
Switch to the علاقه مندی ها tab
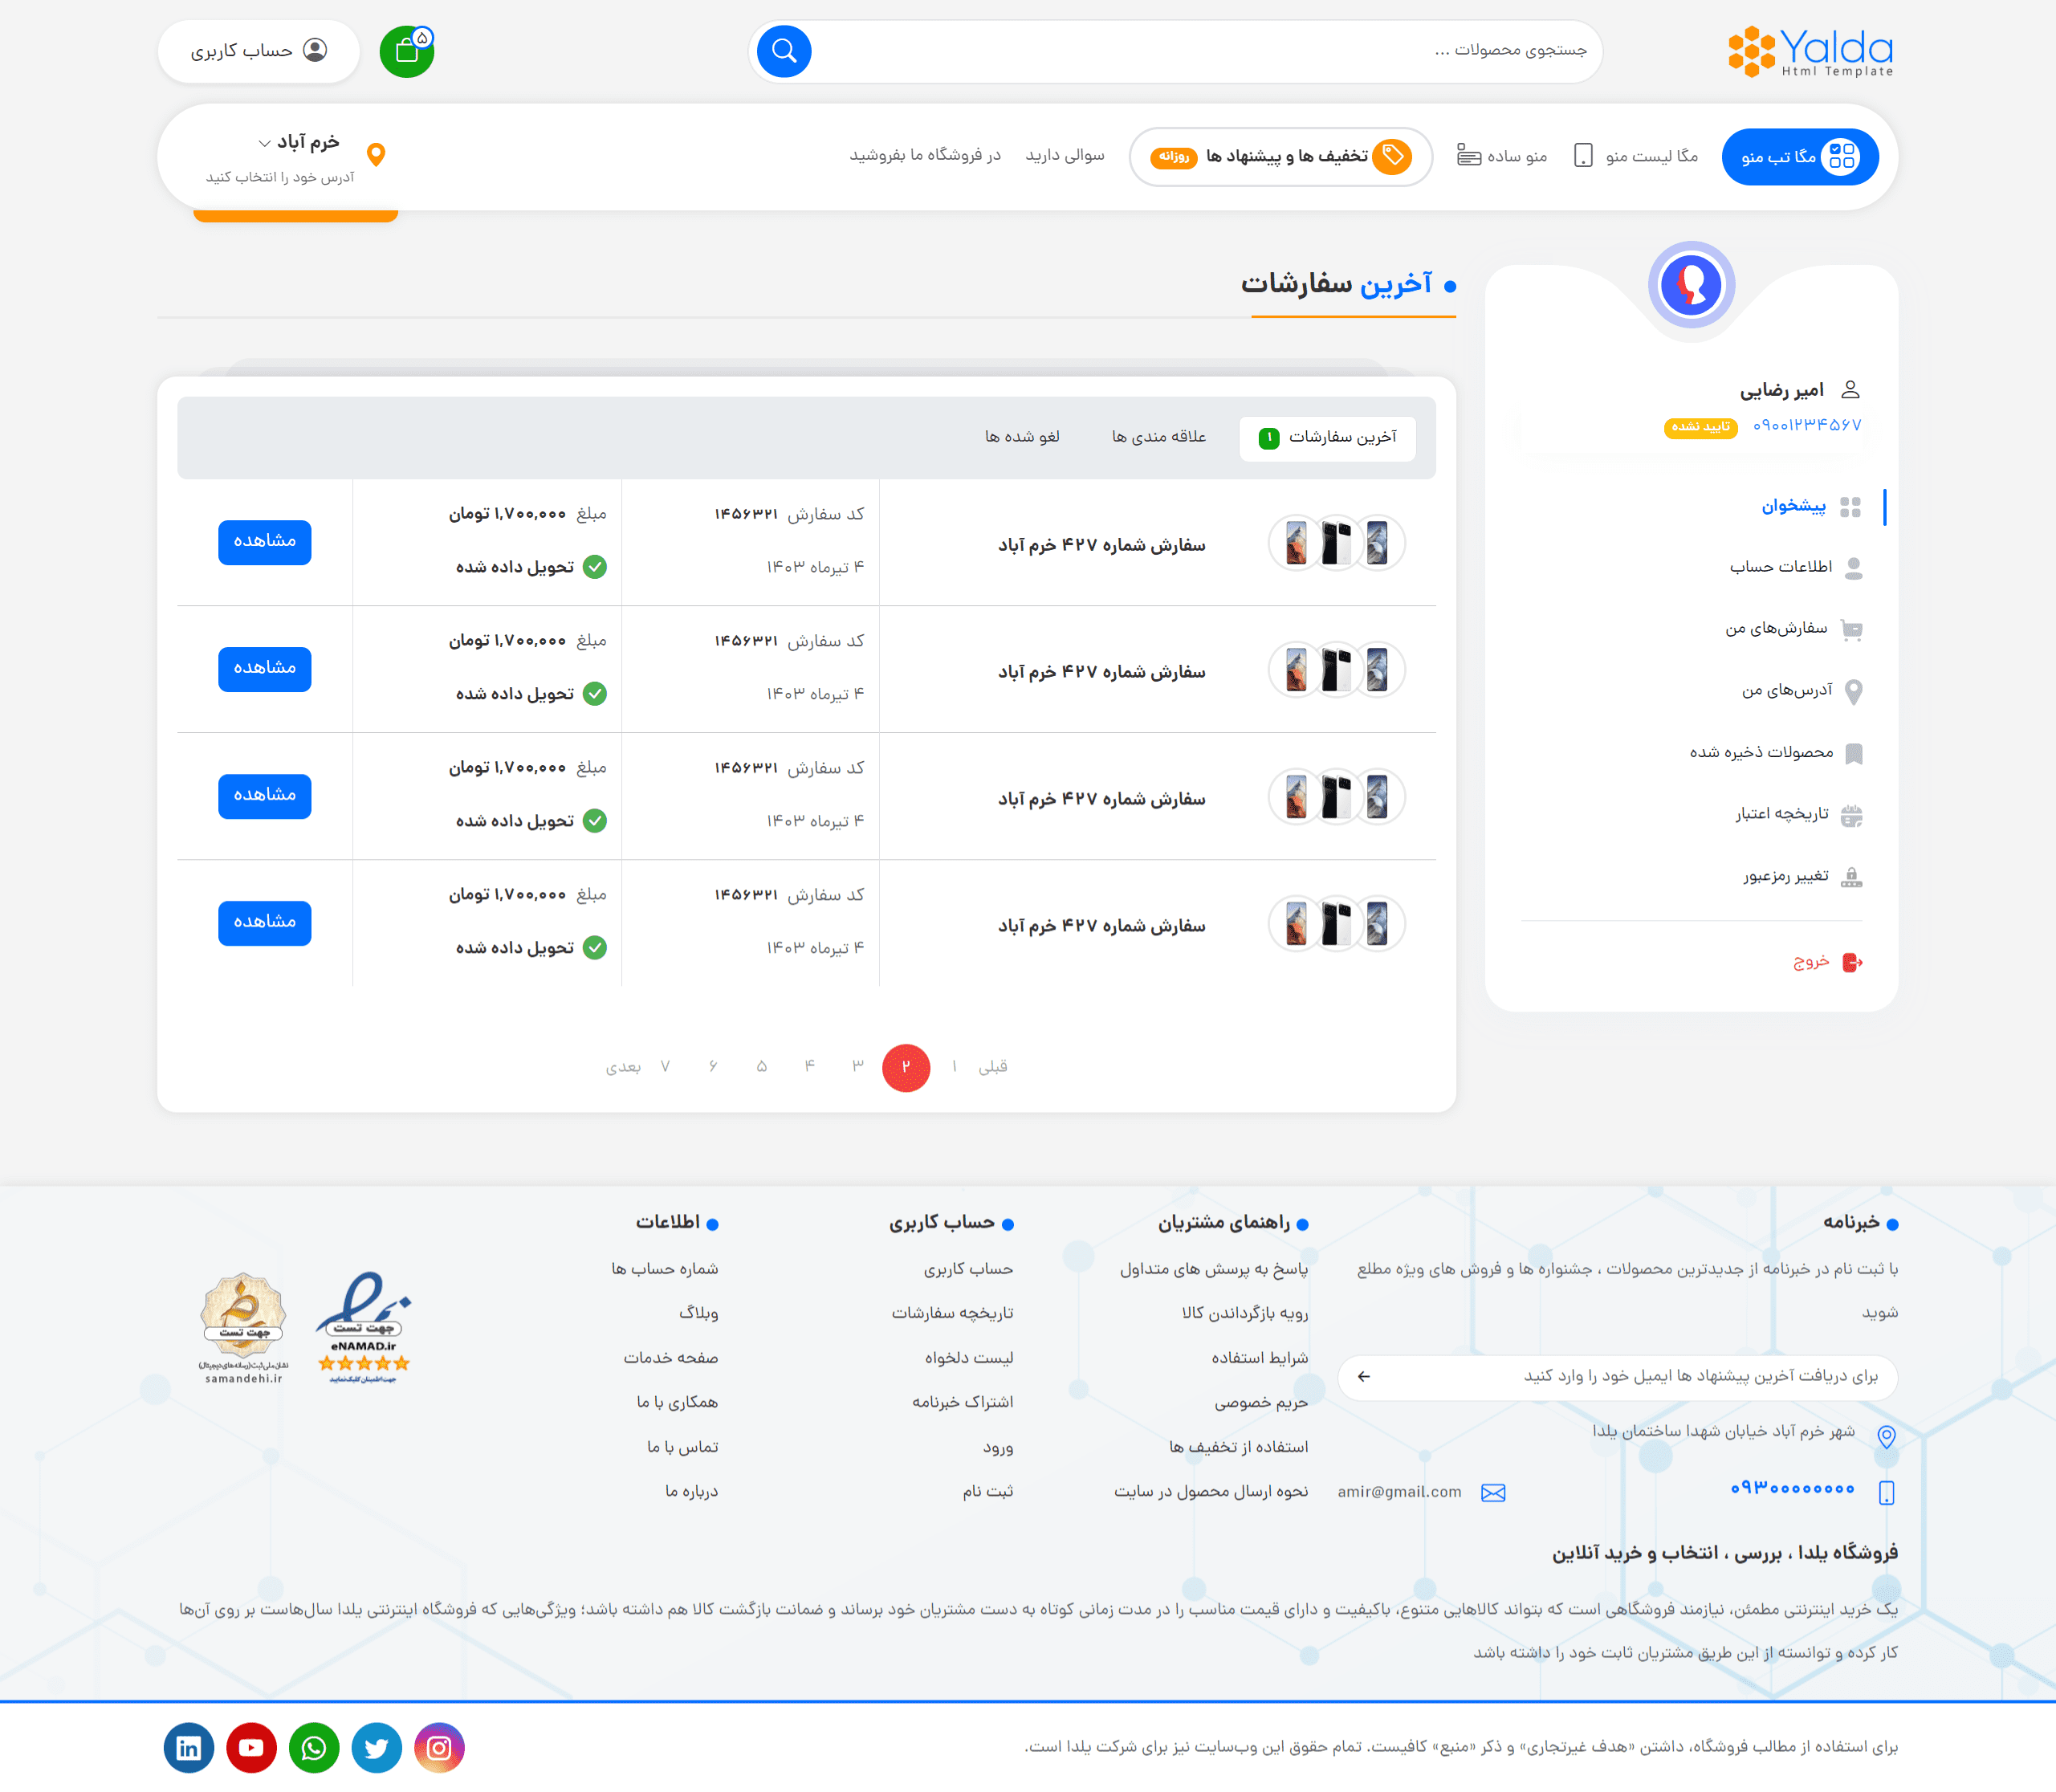[x=1159, y=437]
